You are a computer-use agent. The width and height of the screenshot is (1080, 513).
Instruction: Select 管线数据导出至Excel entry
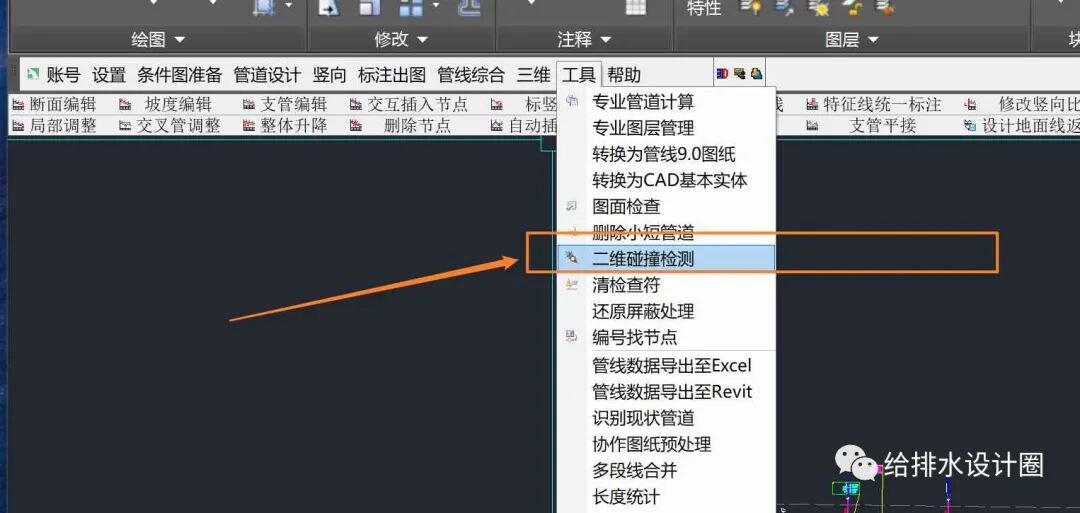(667, 366)
